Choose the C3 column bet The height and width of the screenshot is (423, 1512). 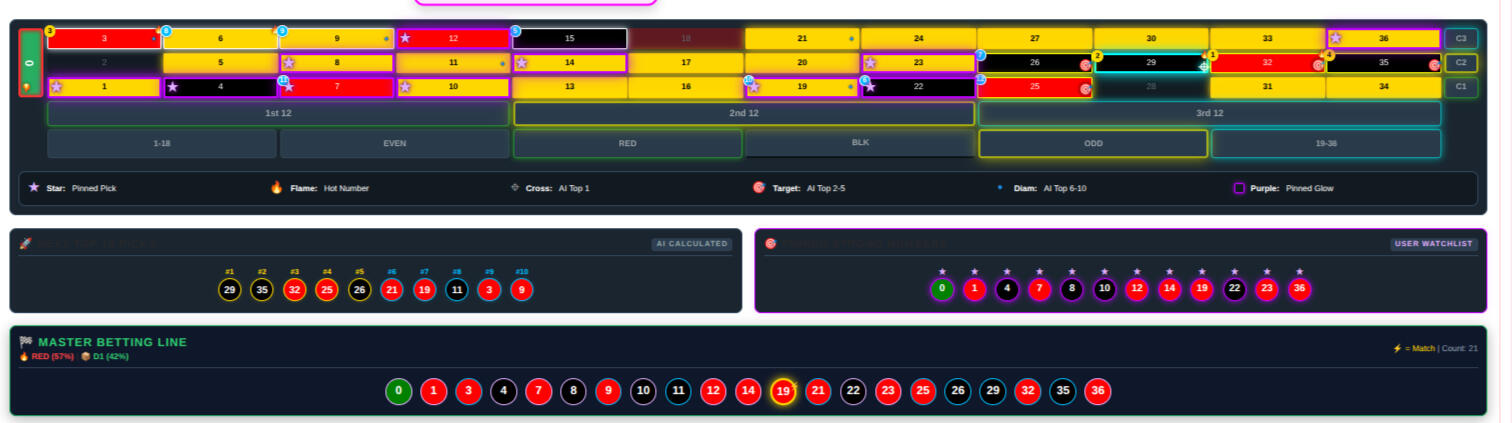click(1460, 39)
